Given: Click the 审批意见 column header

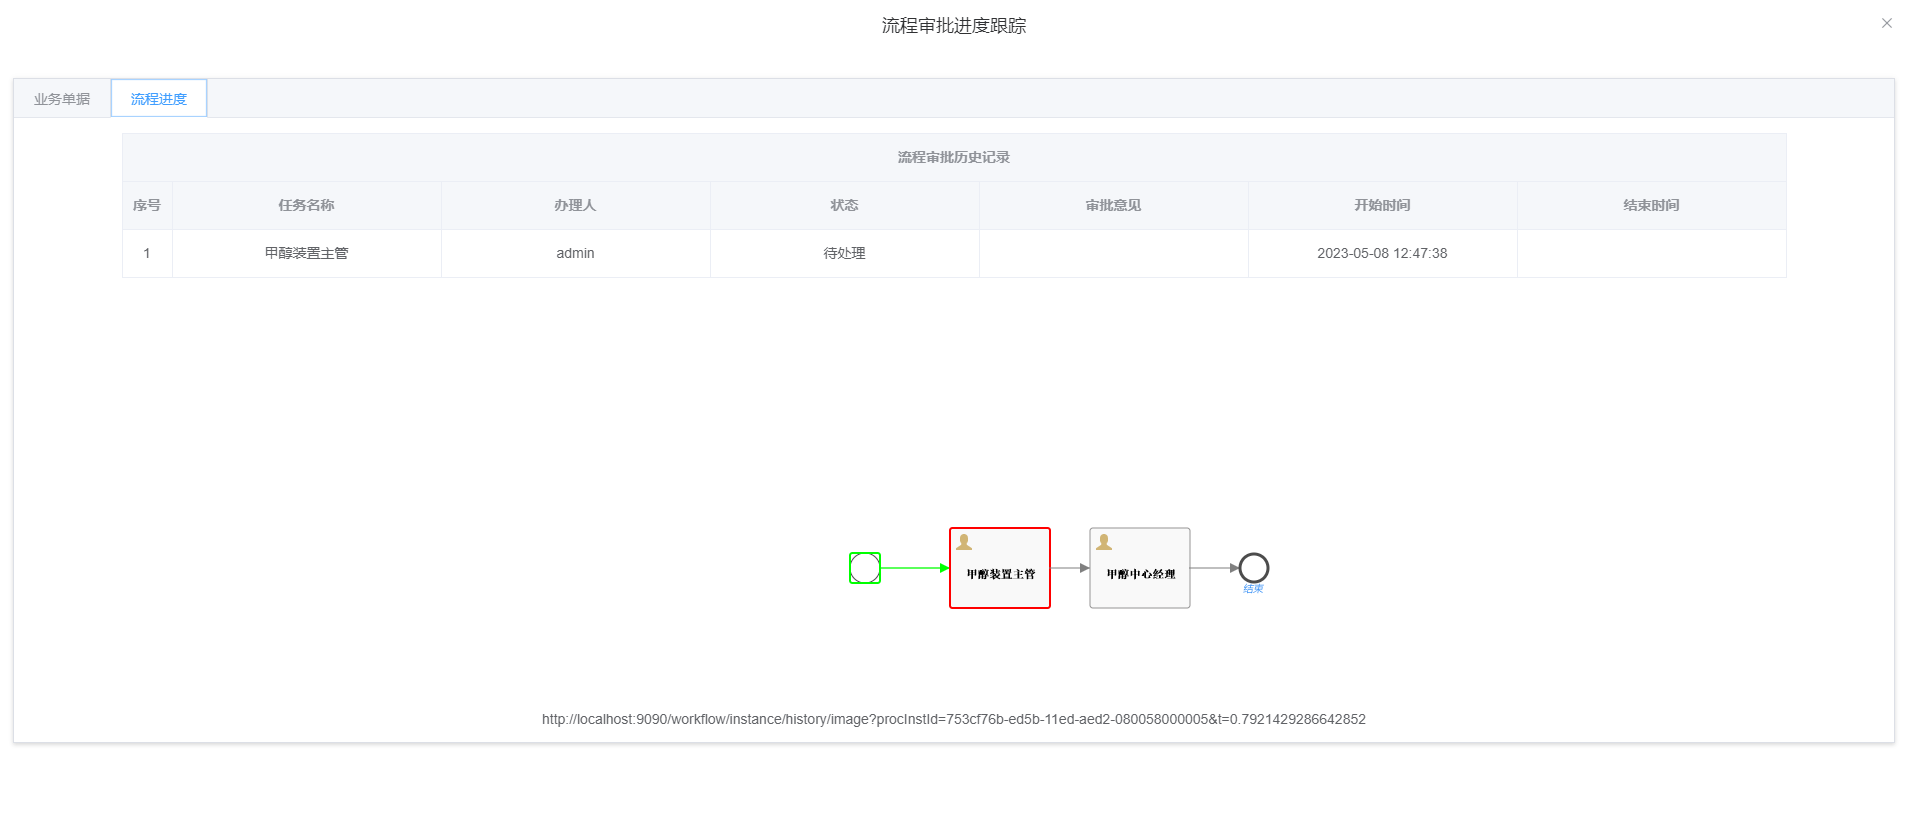Looking at the screenshot, I should pos(1113,205).
